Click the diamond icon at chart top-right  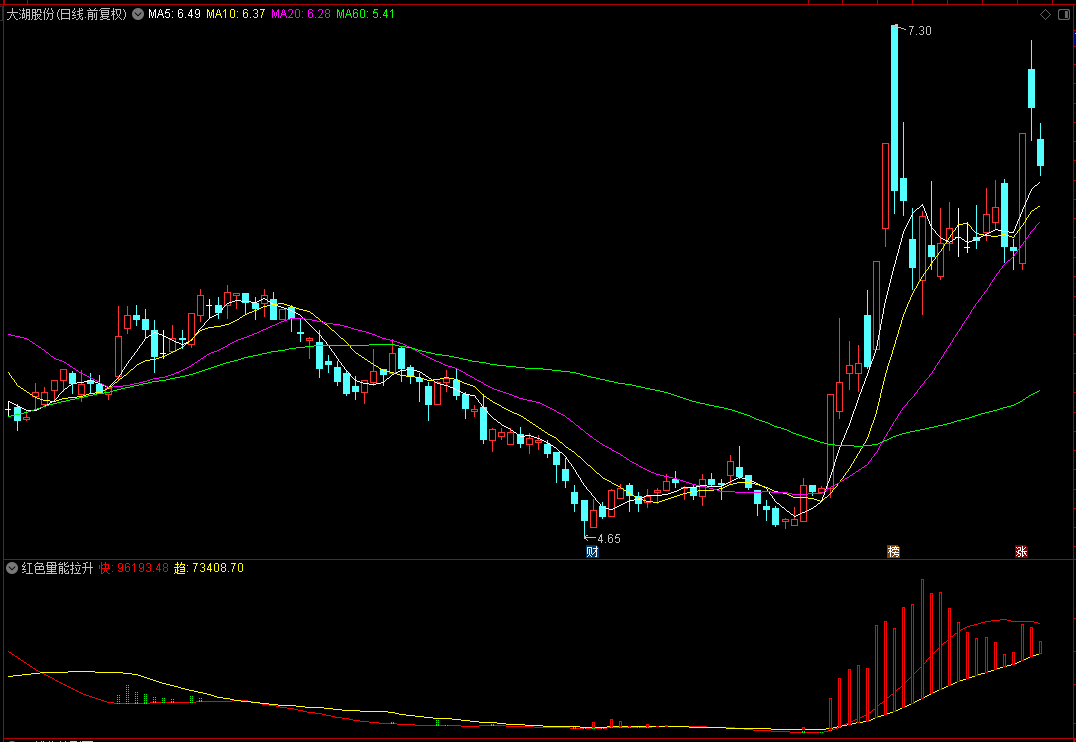(1045, 14)
